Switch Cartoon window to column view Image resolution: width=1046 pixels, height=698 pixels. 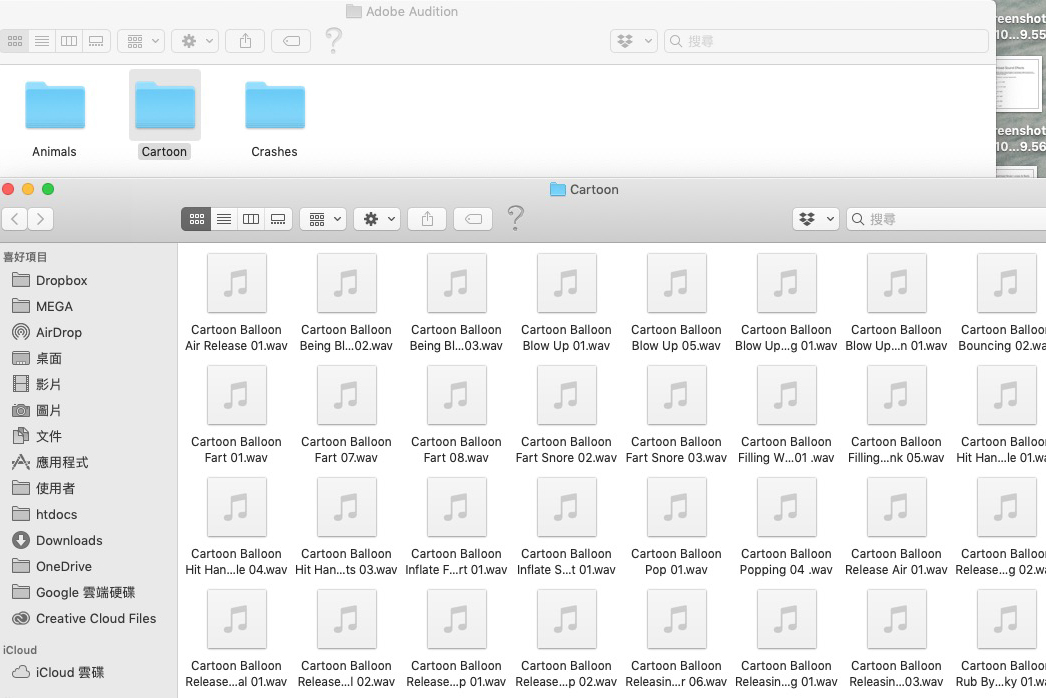point(251,219)
